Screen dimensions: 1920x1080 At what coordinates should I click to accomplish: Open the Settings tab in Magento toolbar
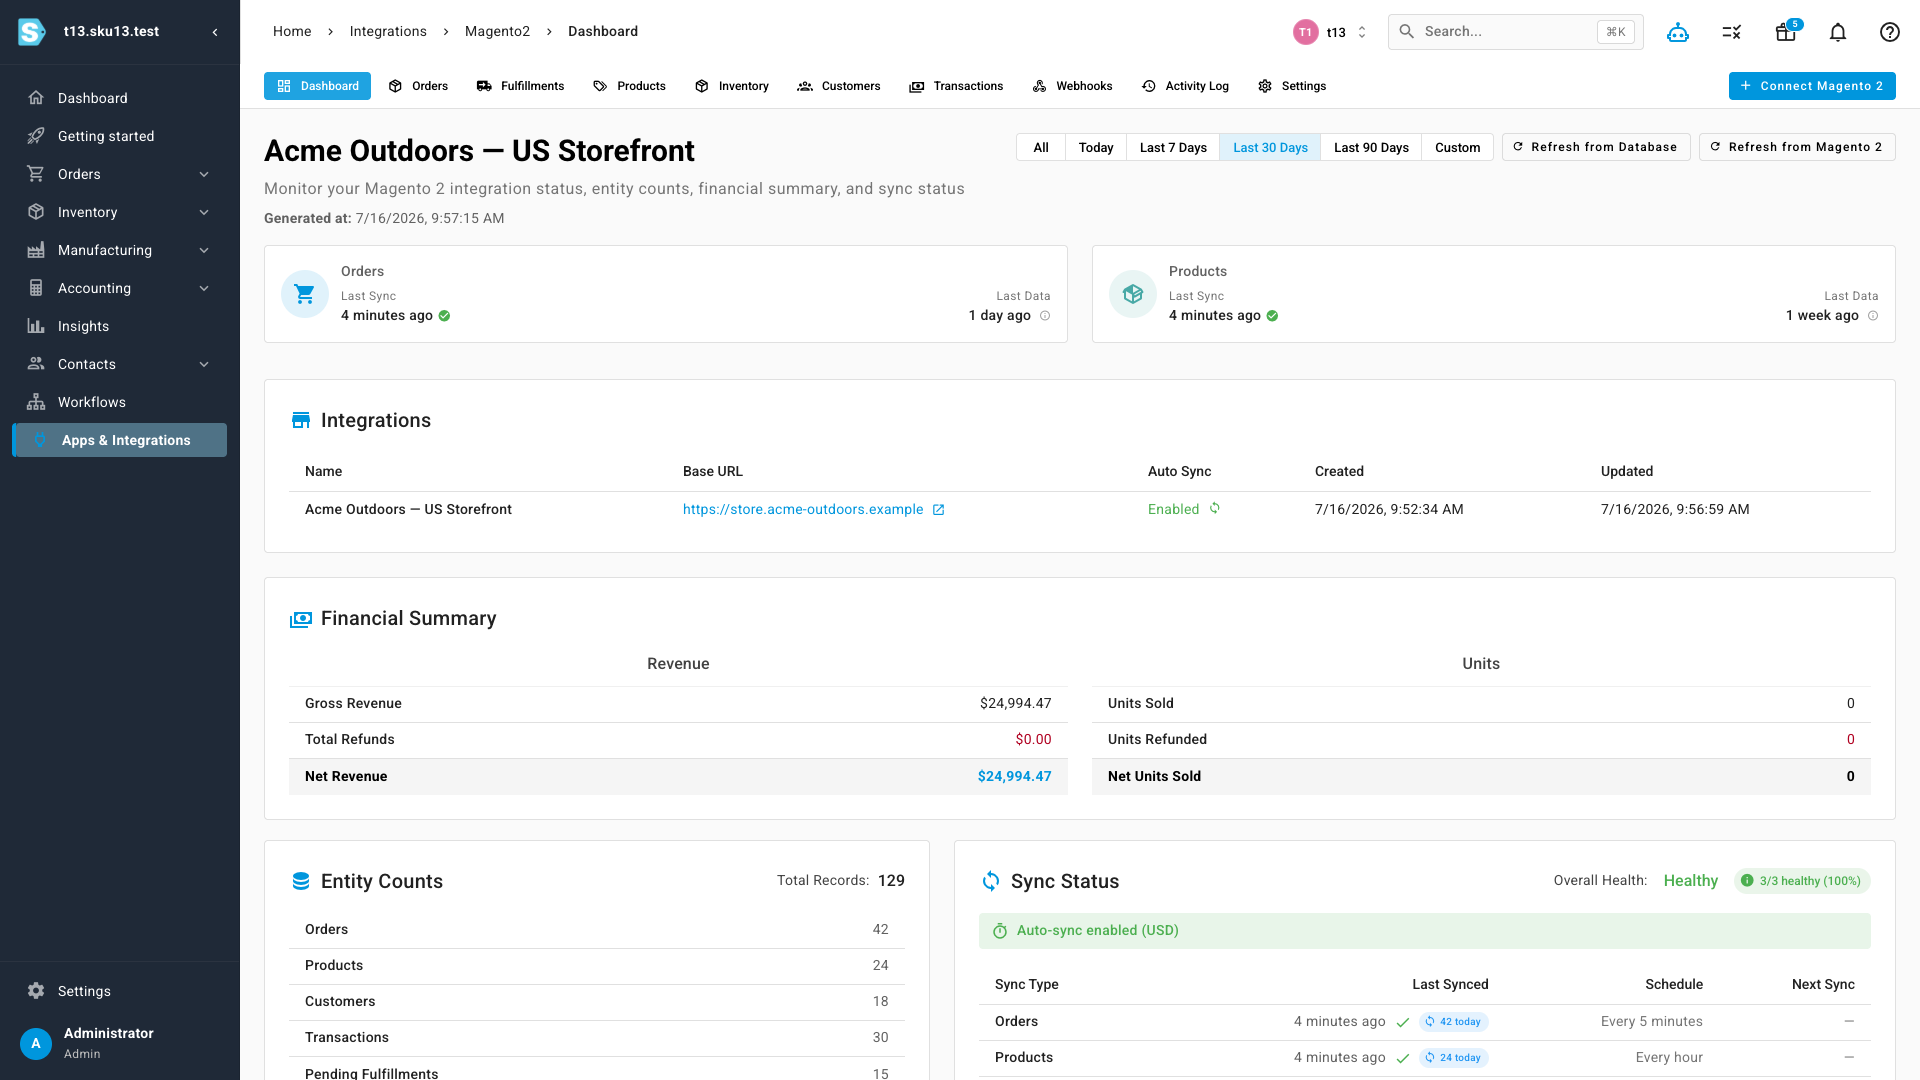[1292, 86]
